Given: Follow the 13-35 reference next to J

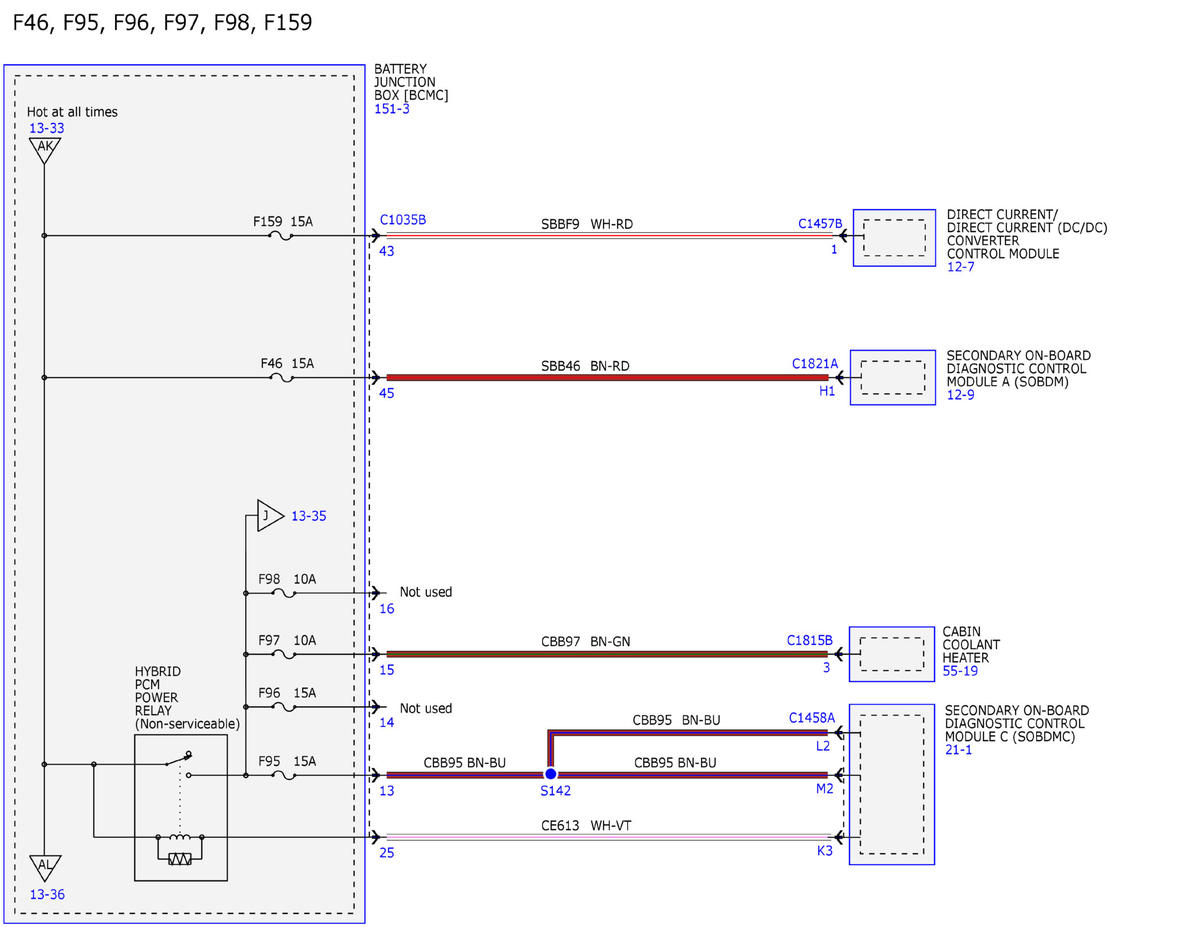Looking at the screenshot, I should pyautogui.click(x=308, y=517).
